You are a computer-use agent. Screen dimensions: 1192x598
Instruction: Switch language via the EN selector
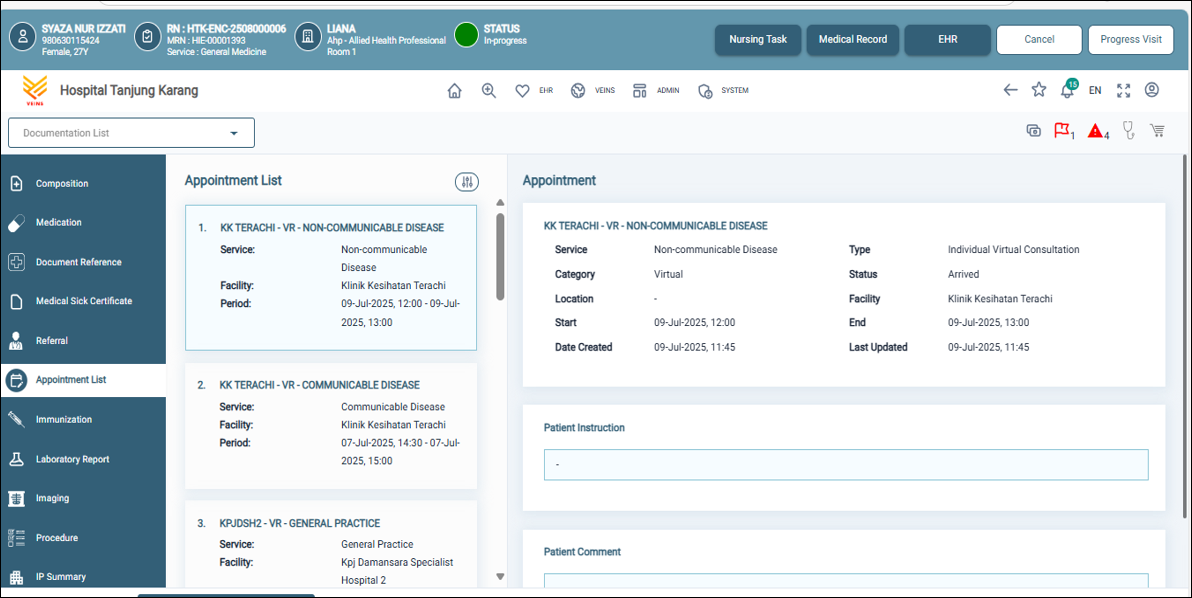pyautogui.click(x=1095, y=90)
